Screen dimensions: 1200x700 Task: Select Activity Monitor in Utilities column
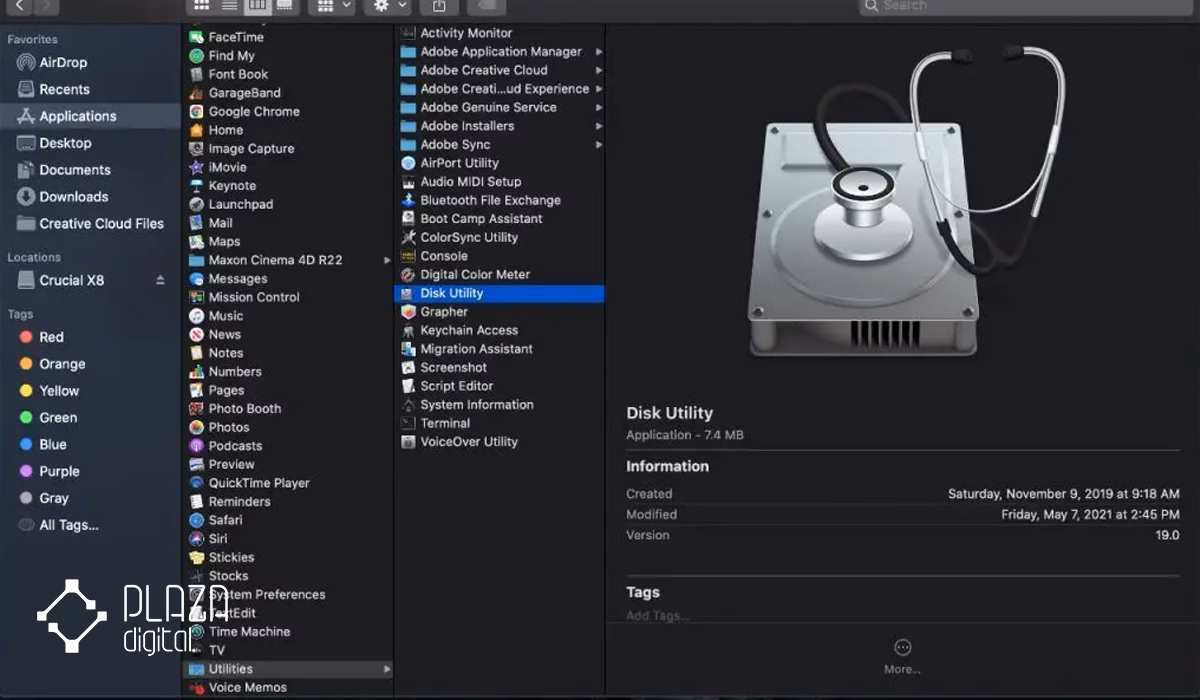click(466, 33)
